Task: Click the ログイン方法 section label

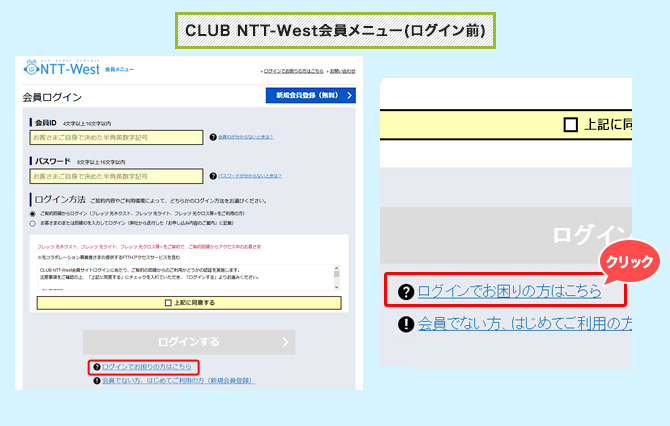Action: [60, 200]
